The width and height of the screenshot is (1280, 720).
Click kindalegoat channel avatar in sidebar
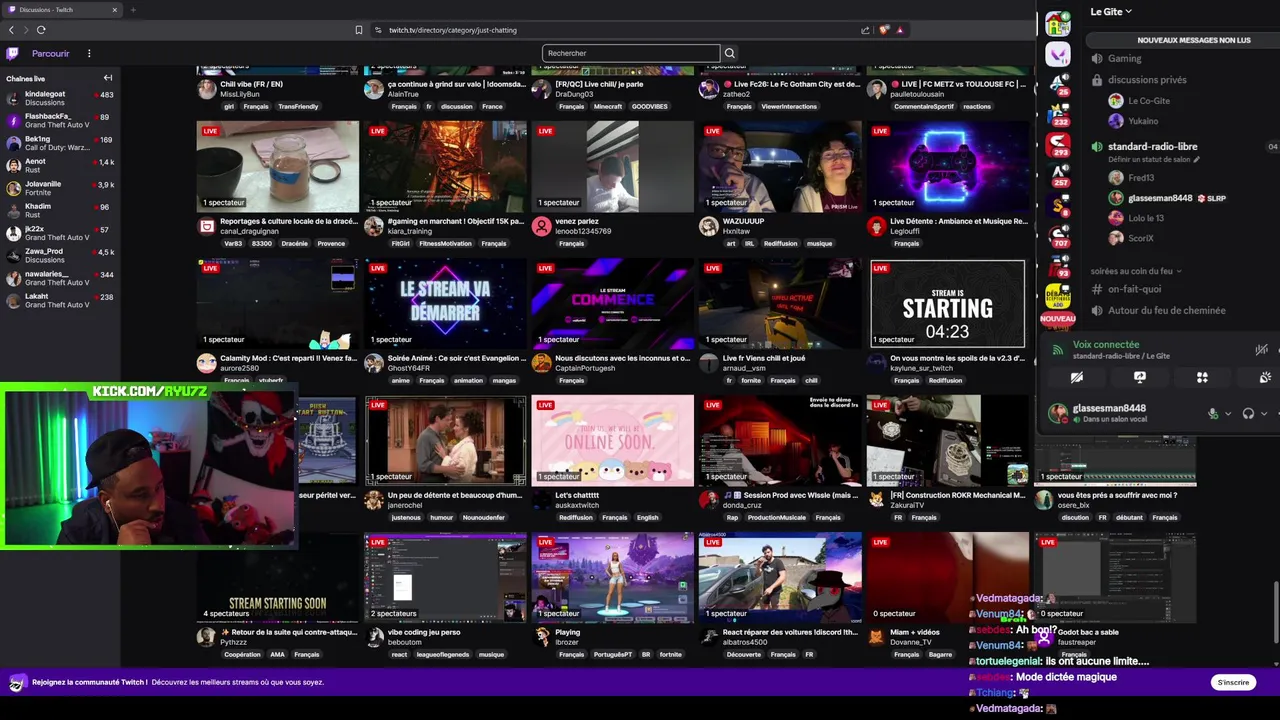13,98
